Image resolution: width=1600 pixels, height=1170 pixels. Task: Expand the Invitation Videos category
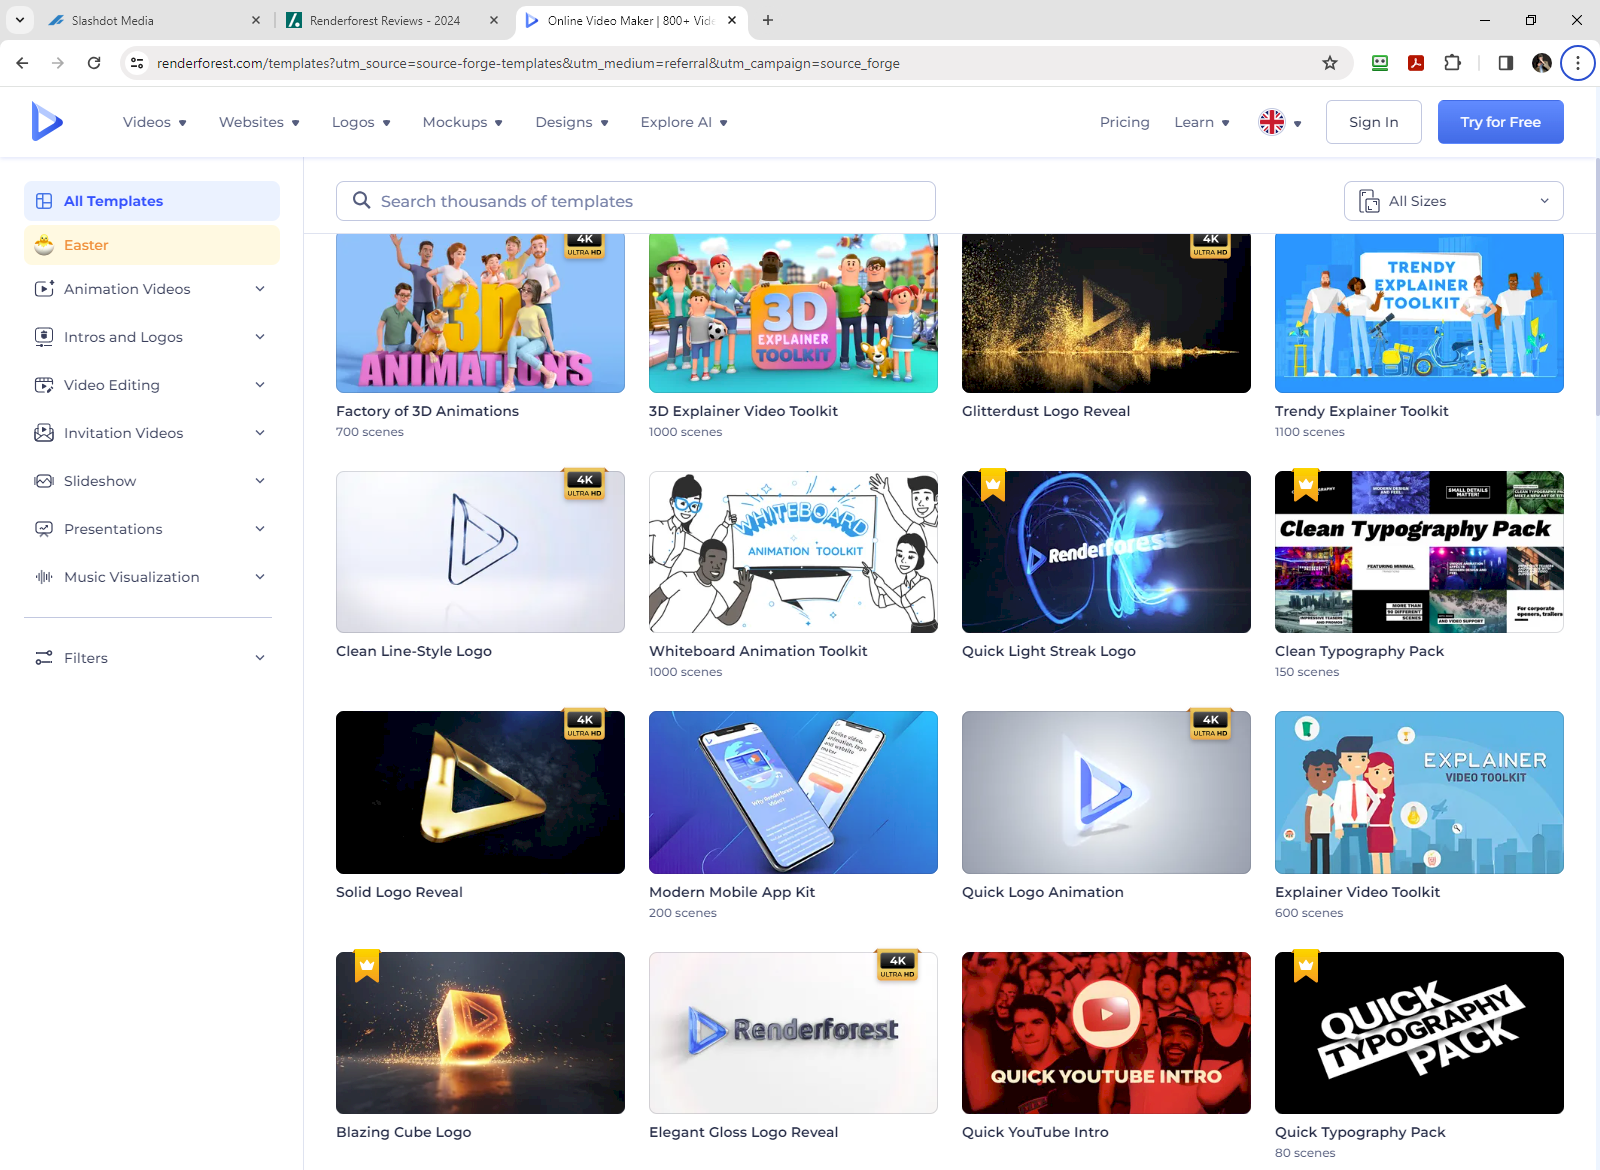coord(122,432)
